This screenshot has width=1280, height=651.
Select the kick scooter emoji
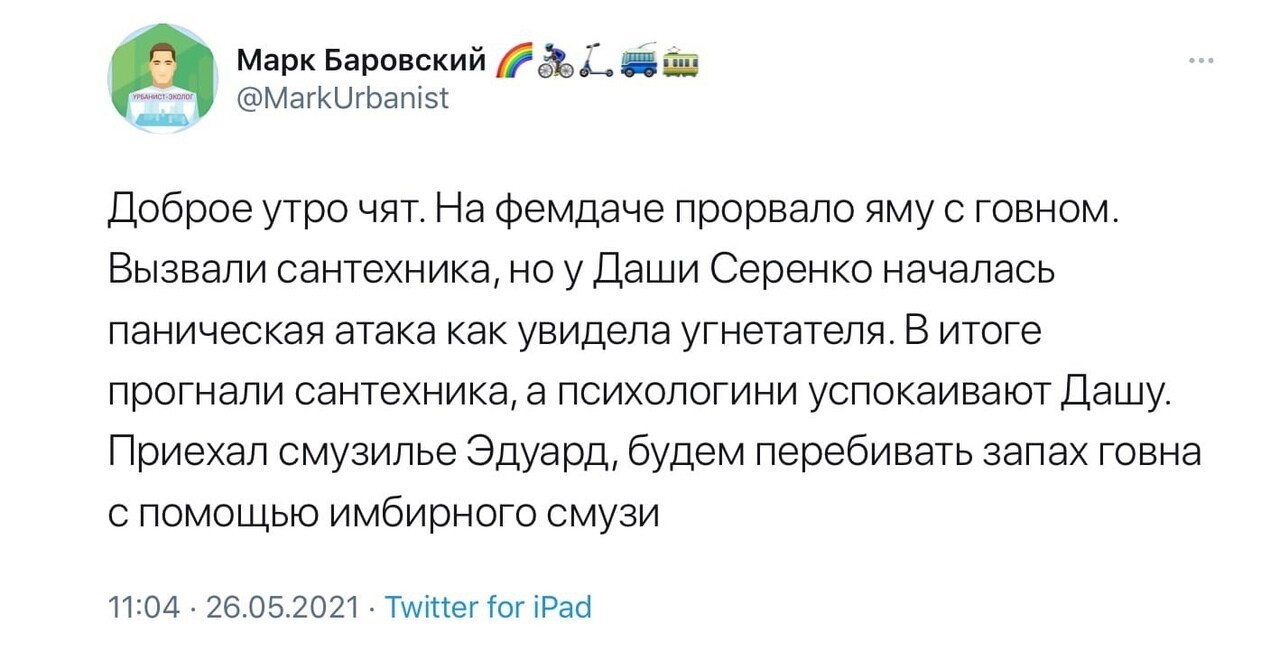[x=597, y=62]
